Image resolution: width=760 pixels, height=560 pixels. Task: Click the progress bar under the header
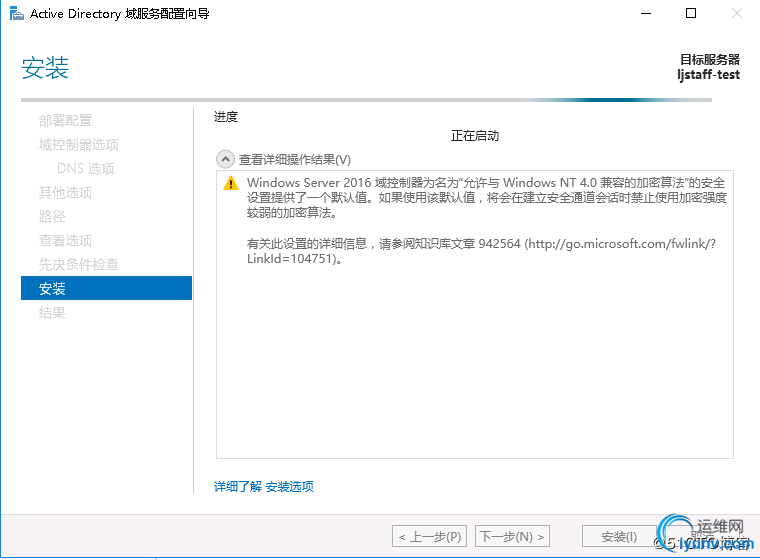pyautogui.click(x=366, y=100)
